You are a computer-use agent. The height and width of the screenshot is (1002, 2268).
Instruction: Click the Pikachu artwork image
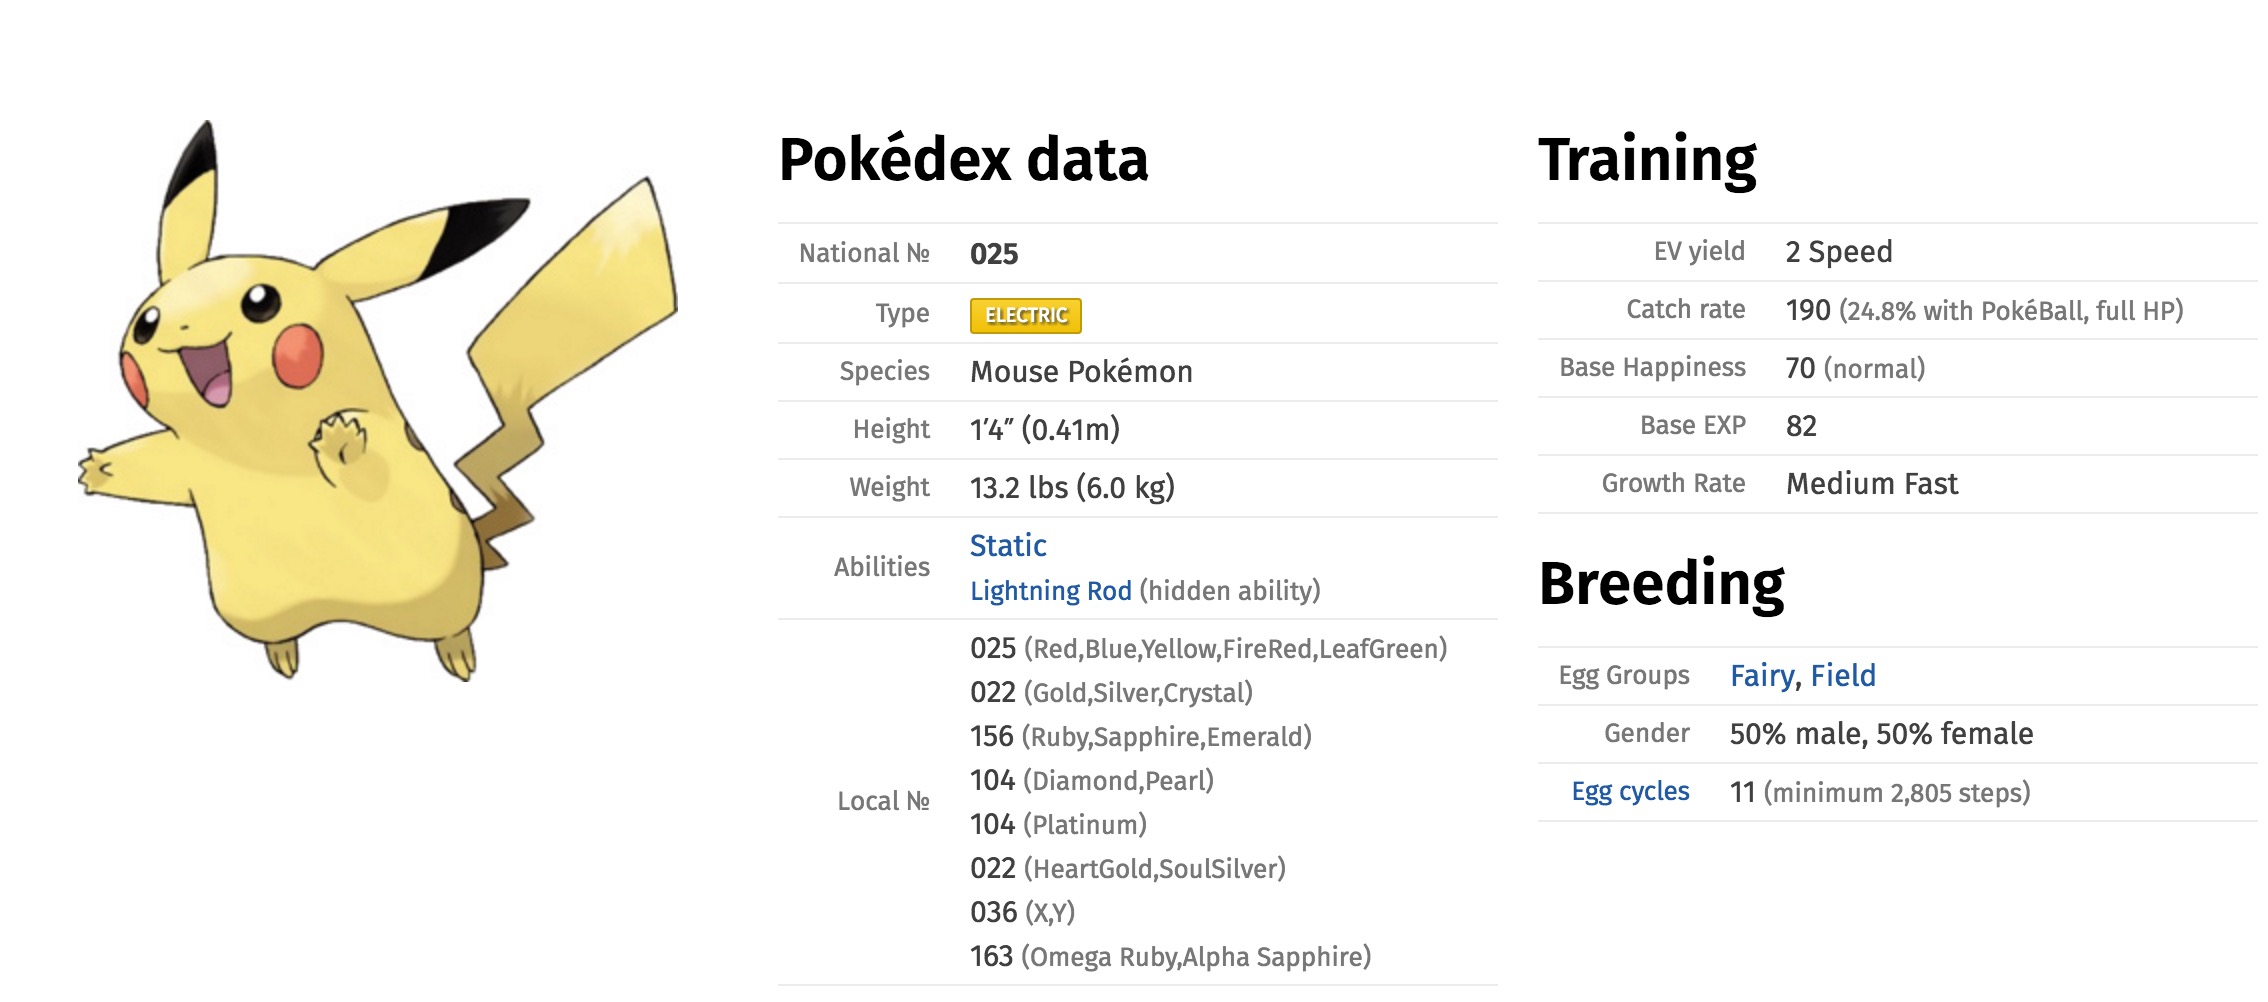tap(378, 401)
